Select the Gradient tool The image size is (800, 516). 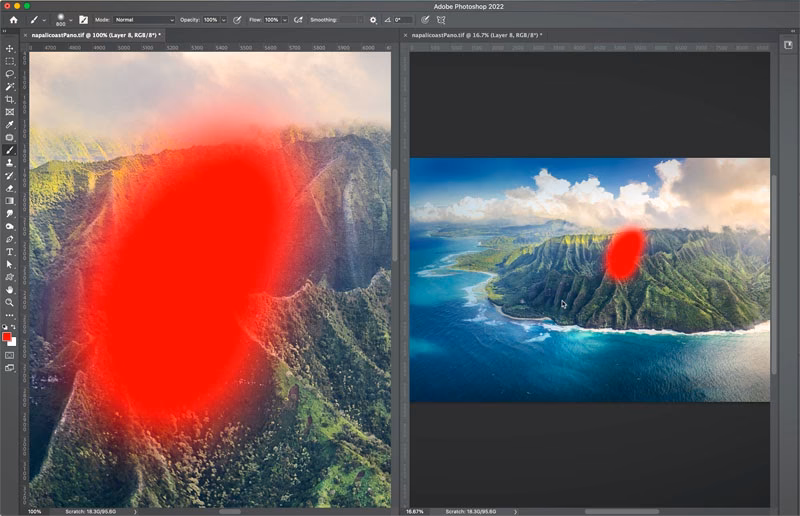[9, 201]
